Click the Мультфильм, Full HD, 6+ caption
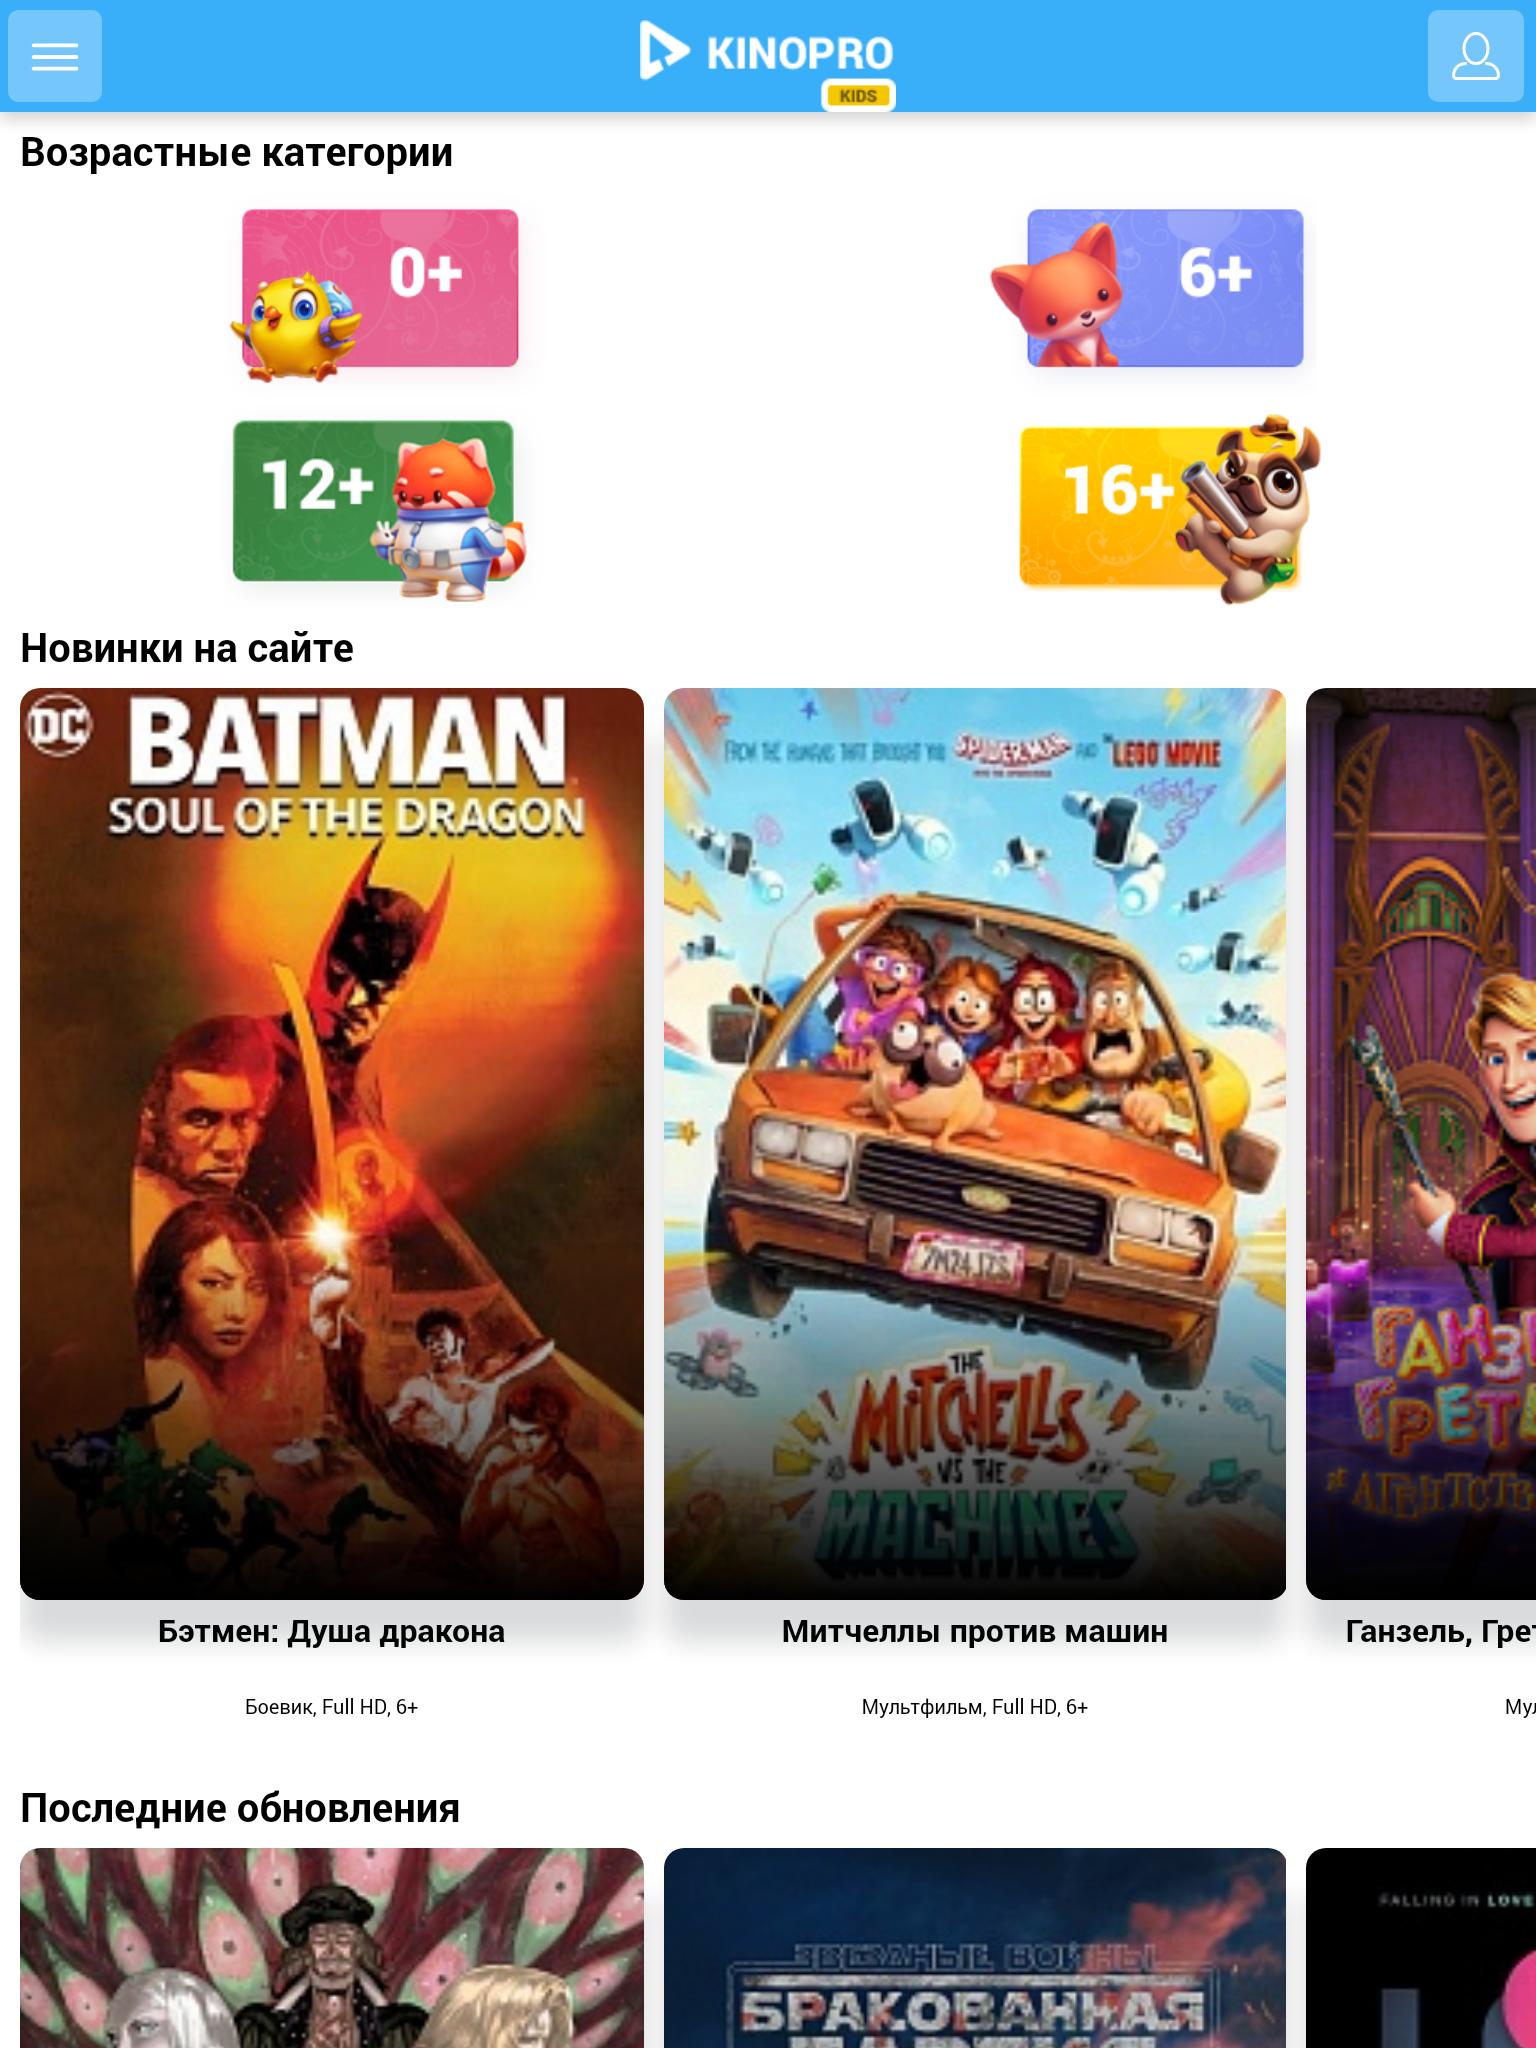Image resolution: width=1536 pixels, height=2048 pixels. pyautogui.click(x=975, y=1707)
